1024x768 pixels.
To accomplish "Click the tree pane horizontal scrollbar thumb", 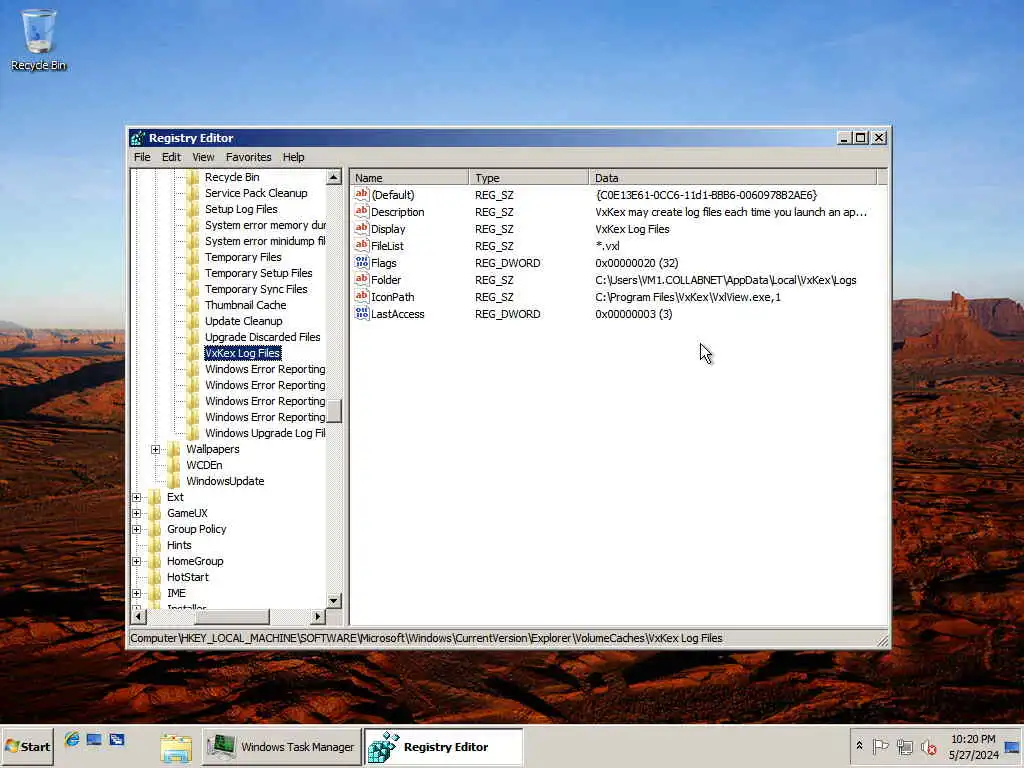I will (x=231, y=616).
